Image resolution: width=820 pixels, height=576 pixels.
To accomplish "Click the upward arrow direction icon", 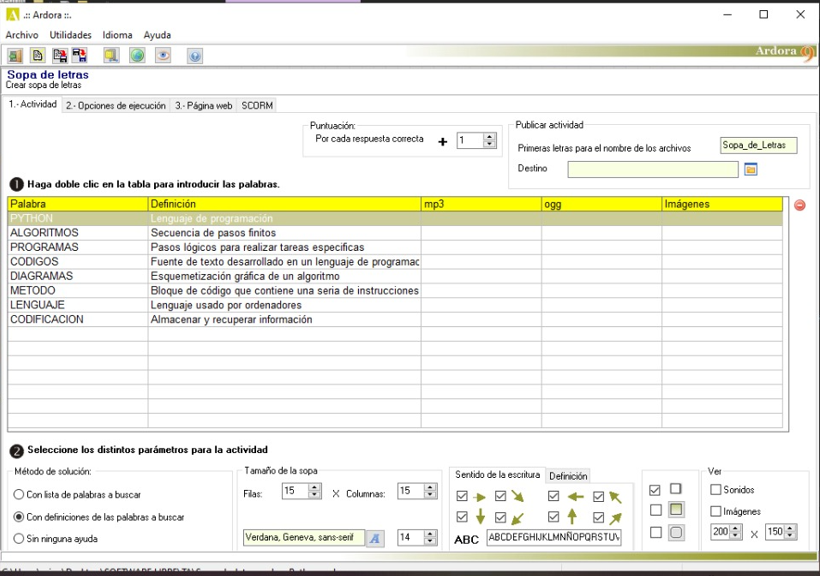I will [572, 516].
